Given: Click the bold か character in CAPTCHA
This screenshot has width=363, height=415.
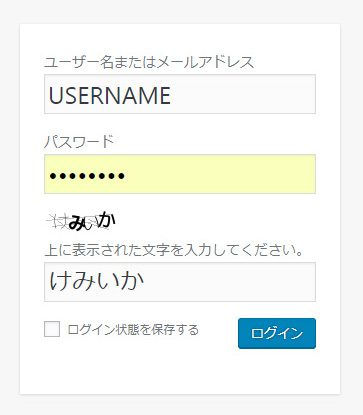Looking at the screenshot, I should (107, 220).
